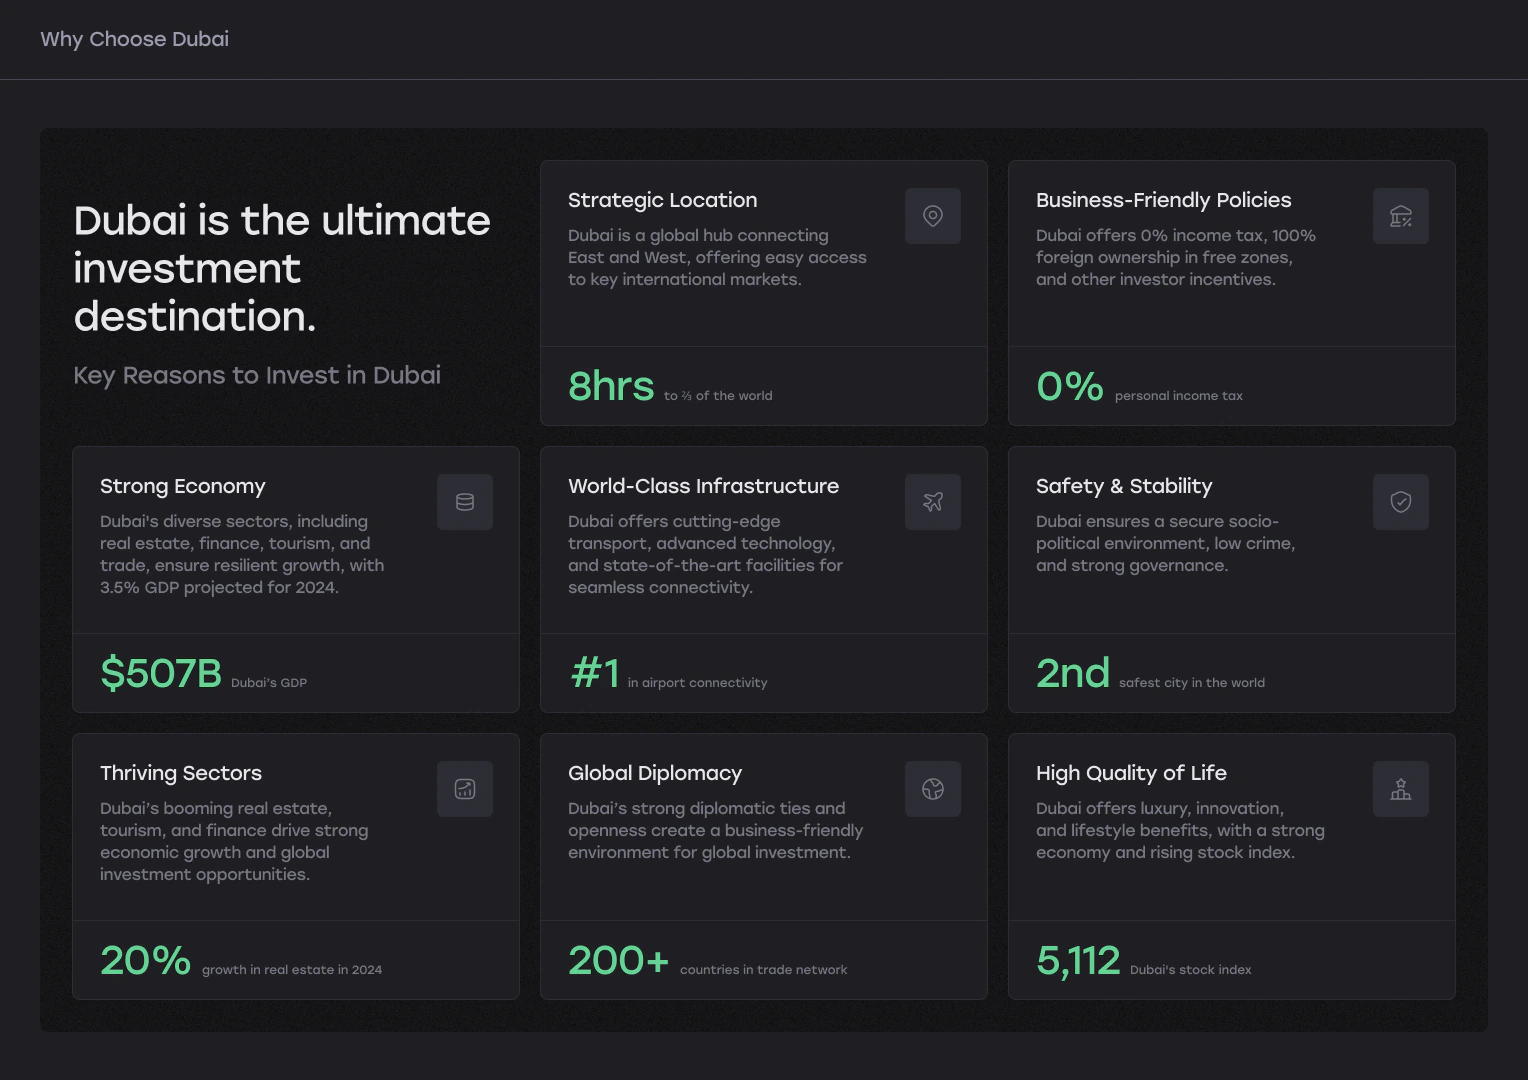This screenshot has width=1528, height=1080.
Task: Click the bank percent icon on Business-Friendly Policies
Action: coord(1401,216)
